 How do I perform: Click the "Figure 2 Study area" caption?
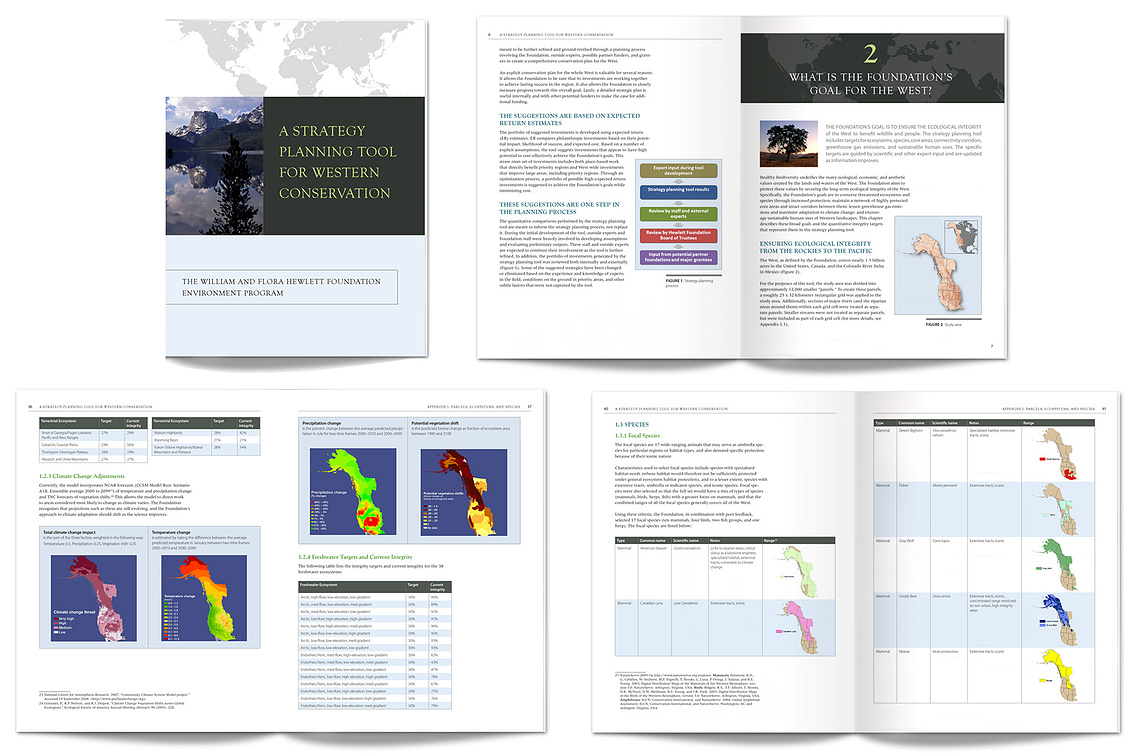[944, 325]
